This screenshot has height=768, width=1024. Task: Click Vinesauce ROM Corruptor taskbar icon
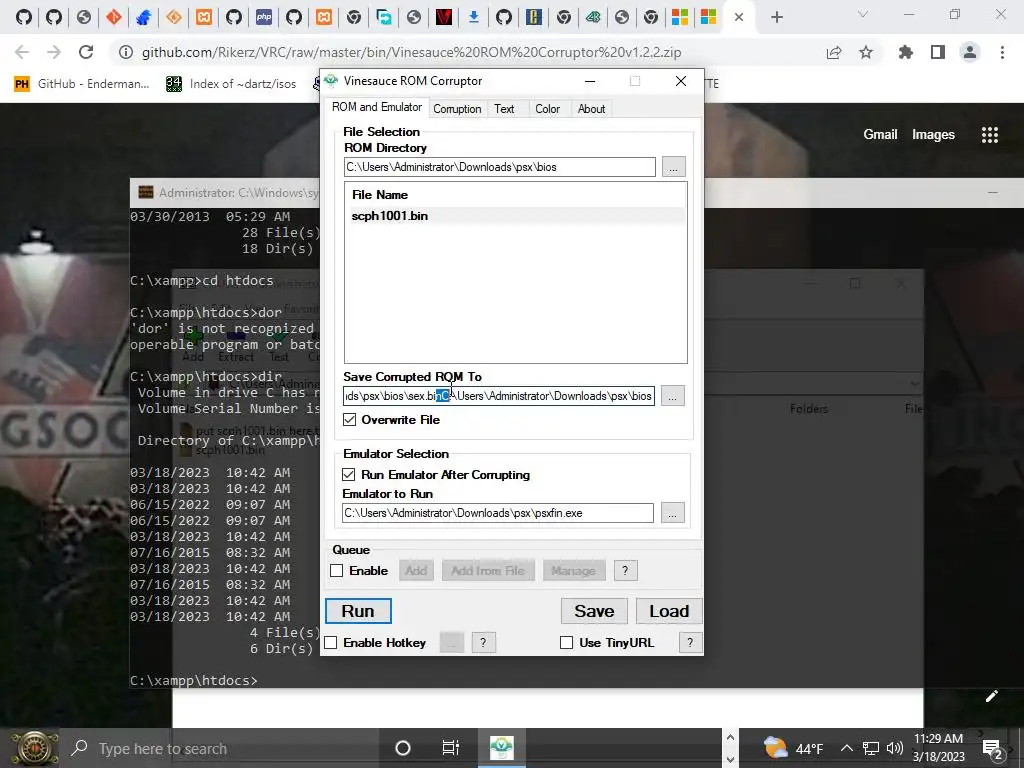pyautogui.click(x=502, y=748)
